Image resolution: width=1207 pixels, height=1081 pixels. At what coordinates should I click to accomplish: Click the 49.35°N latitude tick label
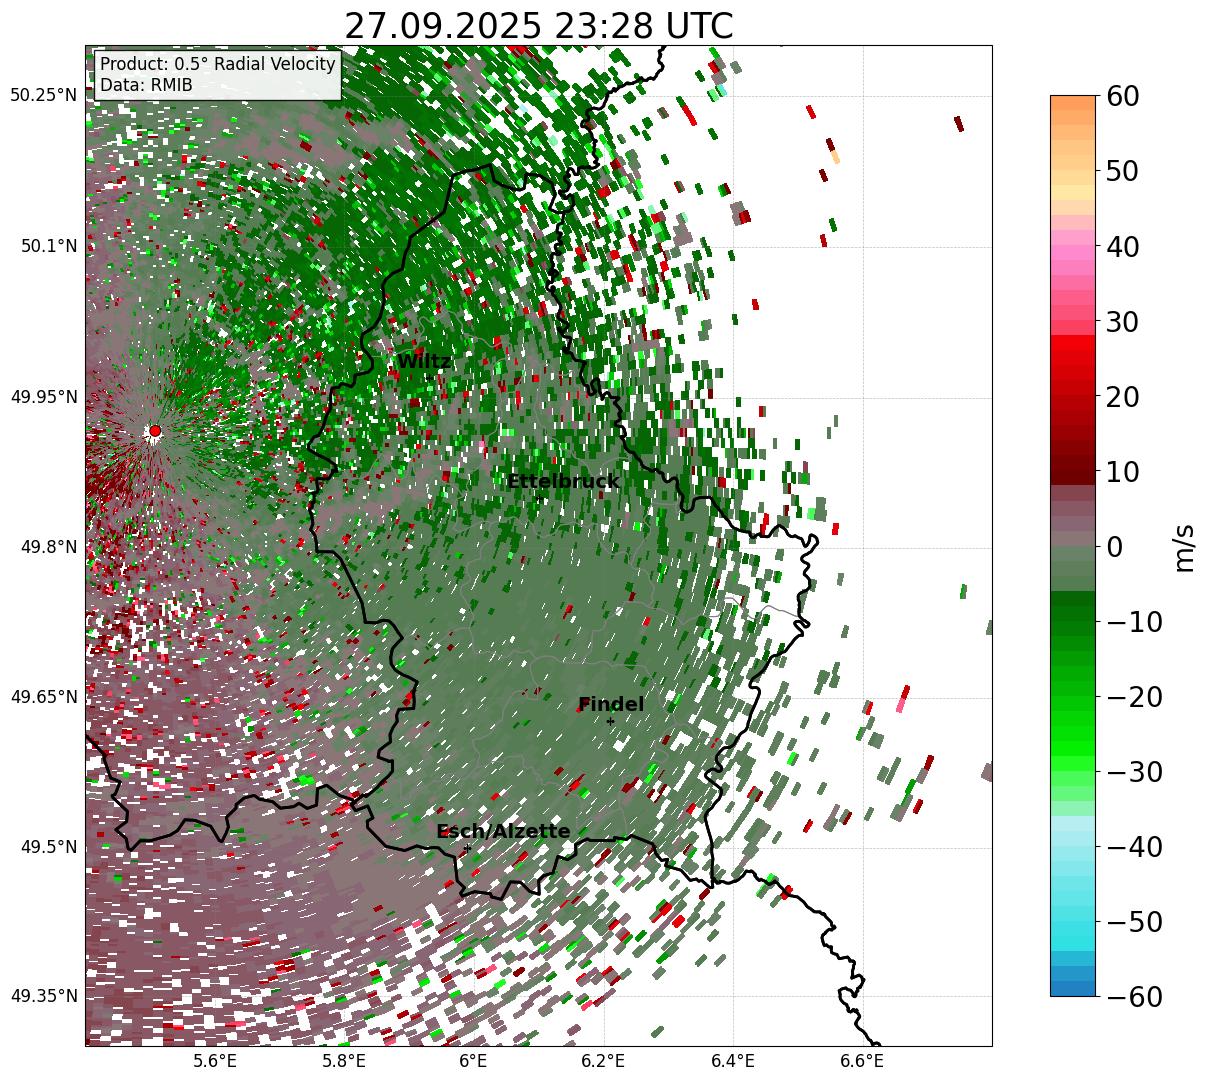pyautogui.click(x=44, y=996)
